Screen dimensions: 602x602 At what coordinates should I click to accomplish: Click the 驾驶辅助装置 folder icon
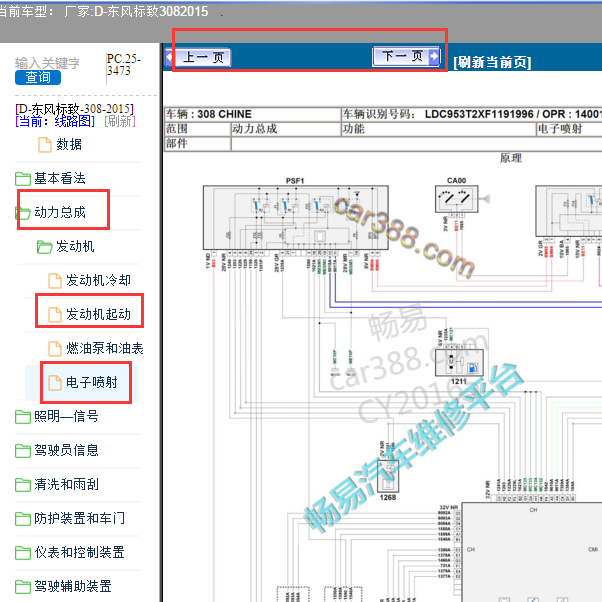coord(23,587)
